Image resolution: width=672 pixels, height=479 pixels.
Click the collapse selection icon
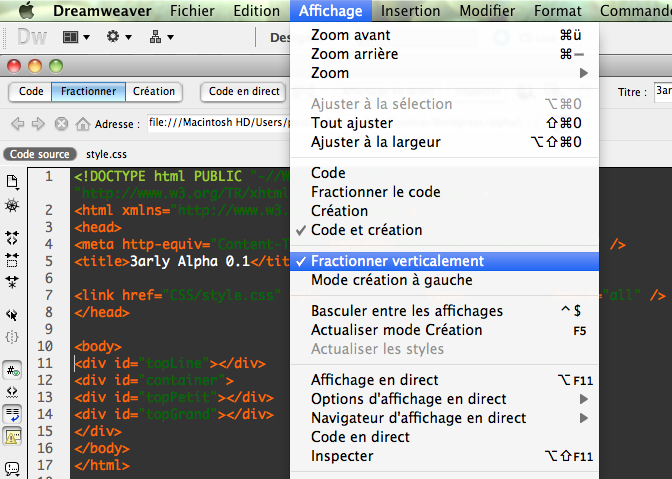(12, 260)
